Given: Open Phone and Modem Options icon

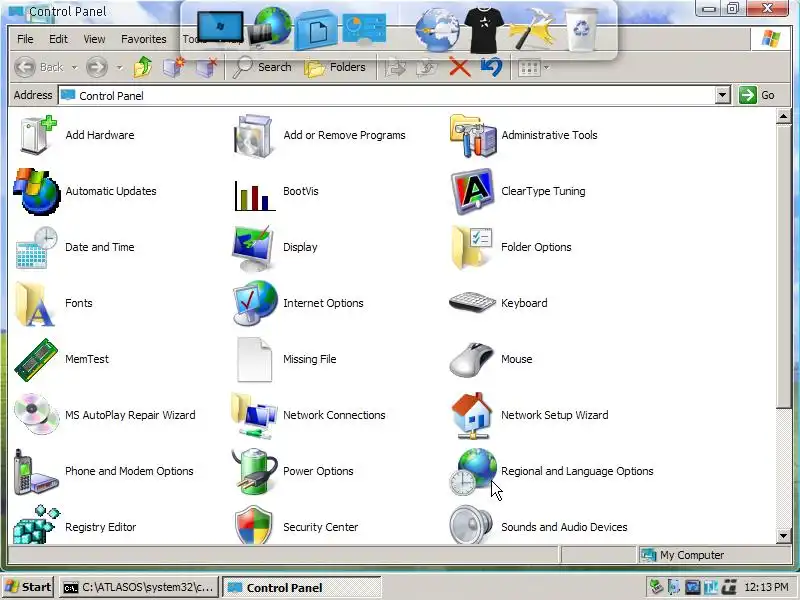Looking at the screenshot, I should [36, 472].
